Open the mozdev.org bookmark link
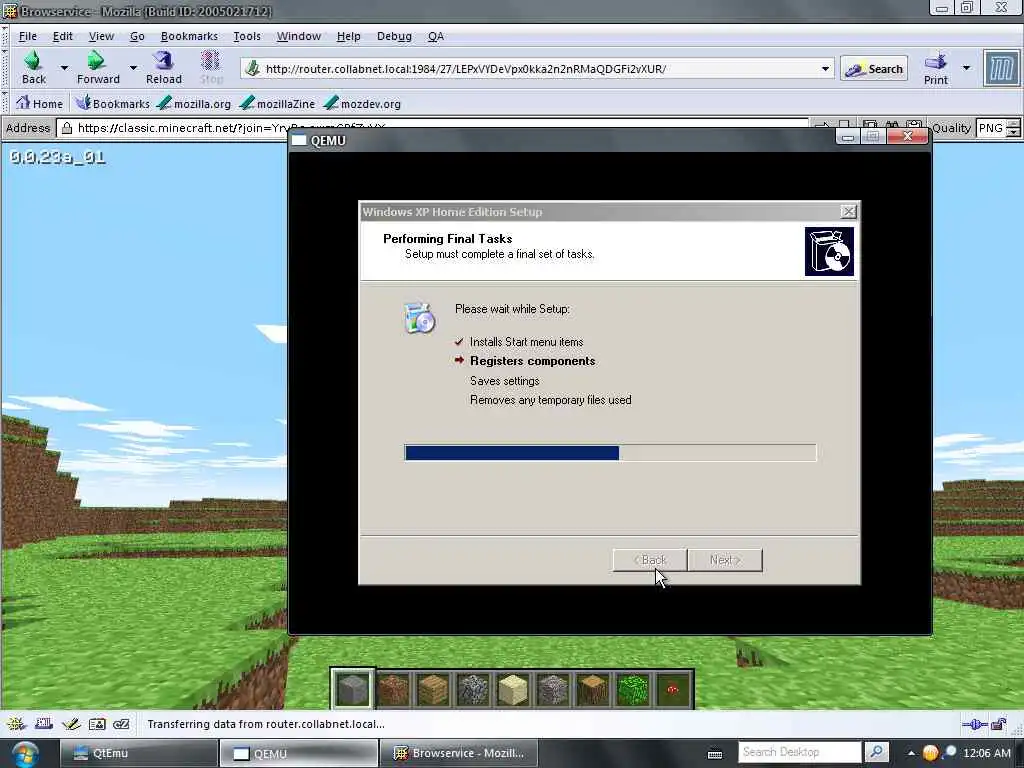 [362, 103]
